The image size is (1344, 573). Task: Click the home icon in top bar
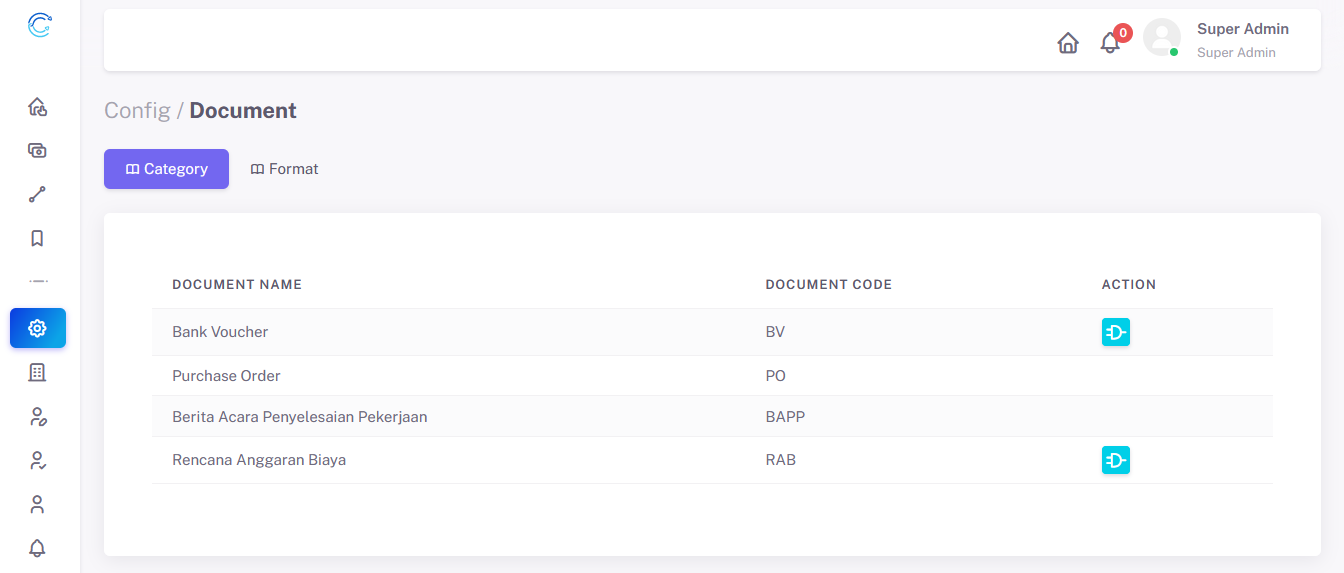pyautogui.click(x=1068, y=43)
